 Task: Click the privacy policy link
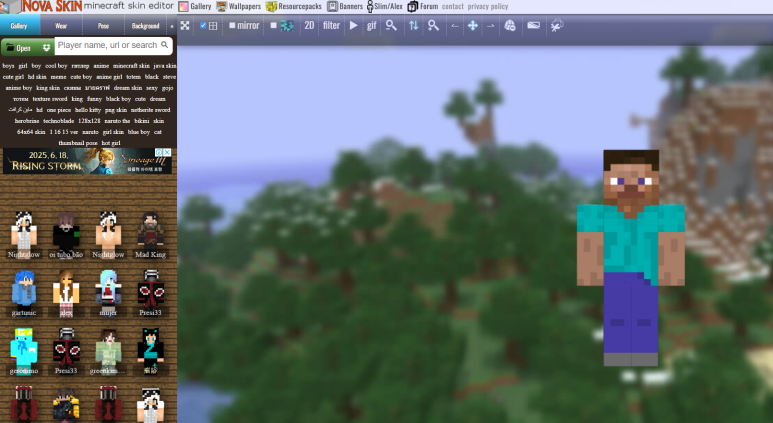coord(488,6)
